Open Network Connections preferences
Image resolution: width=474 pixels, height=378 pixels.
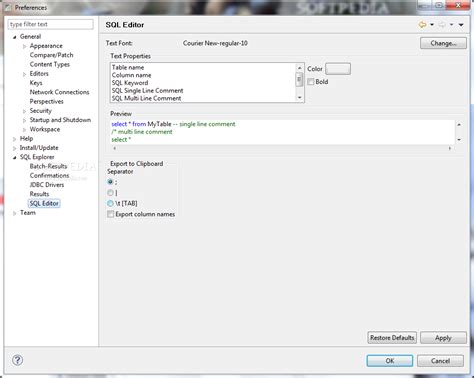(x=59, y=92)
